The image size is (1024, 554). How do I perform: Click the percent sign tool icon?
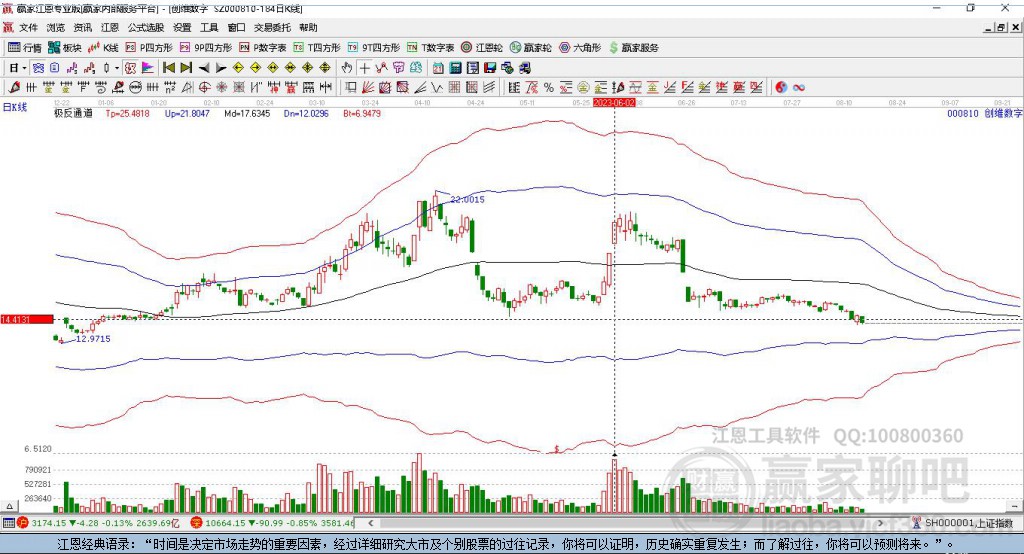549,87
